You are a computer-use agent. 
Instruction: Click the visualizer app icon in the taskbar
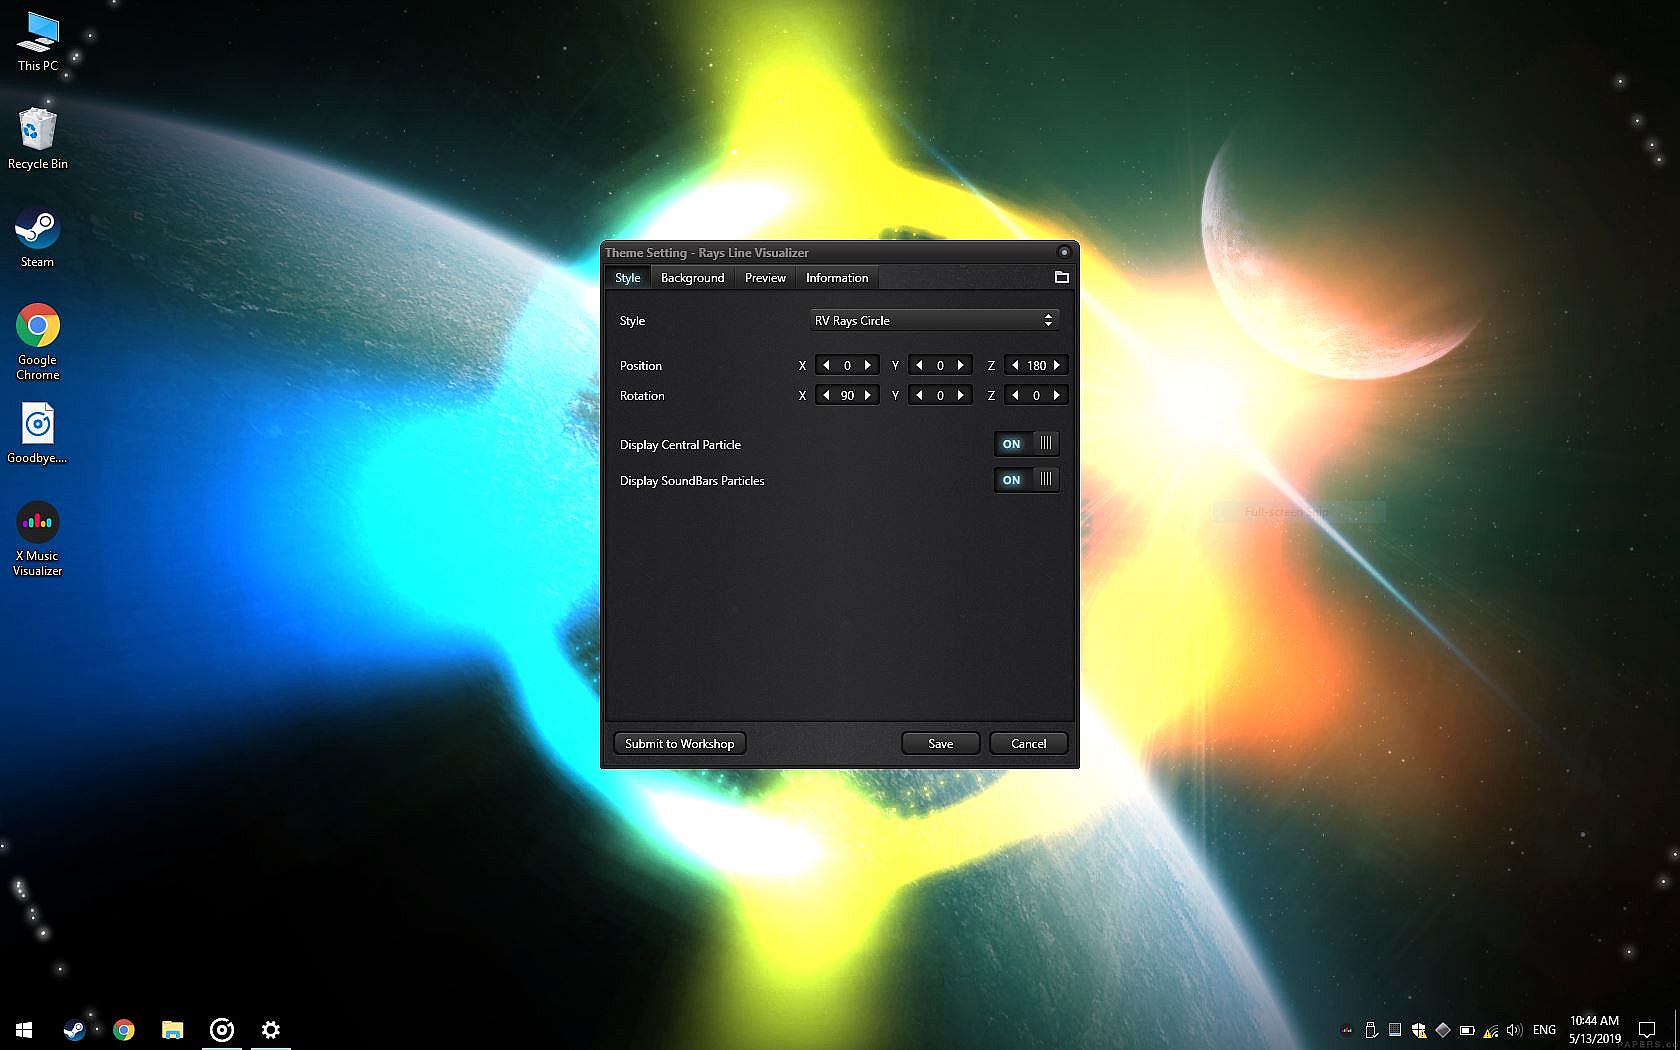click(x=222, y=1029)
